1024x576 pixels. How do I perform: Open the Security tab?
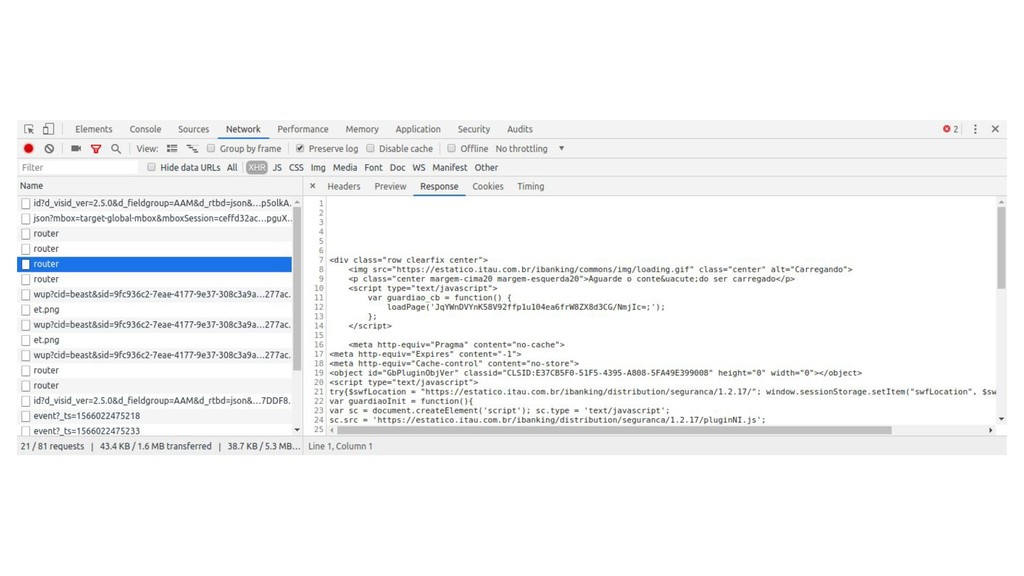point(473,129)
